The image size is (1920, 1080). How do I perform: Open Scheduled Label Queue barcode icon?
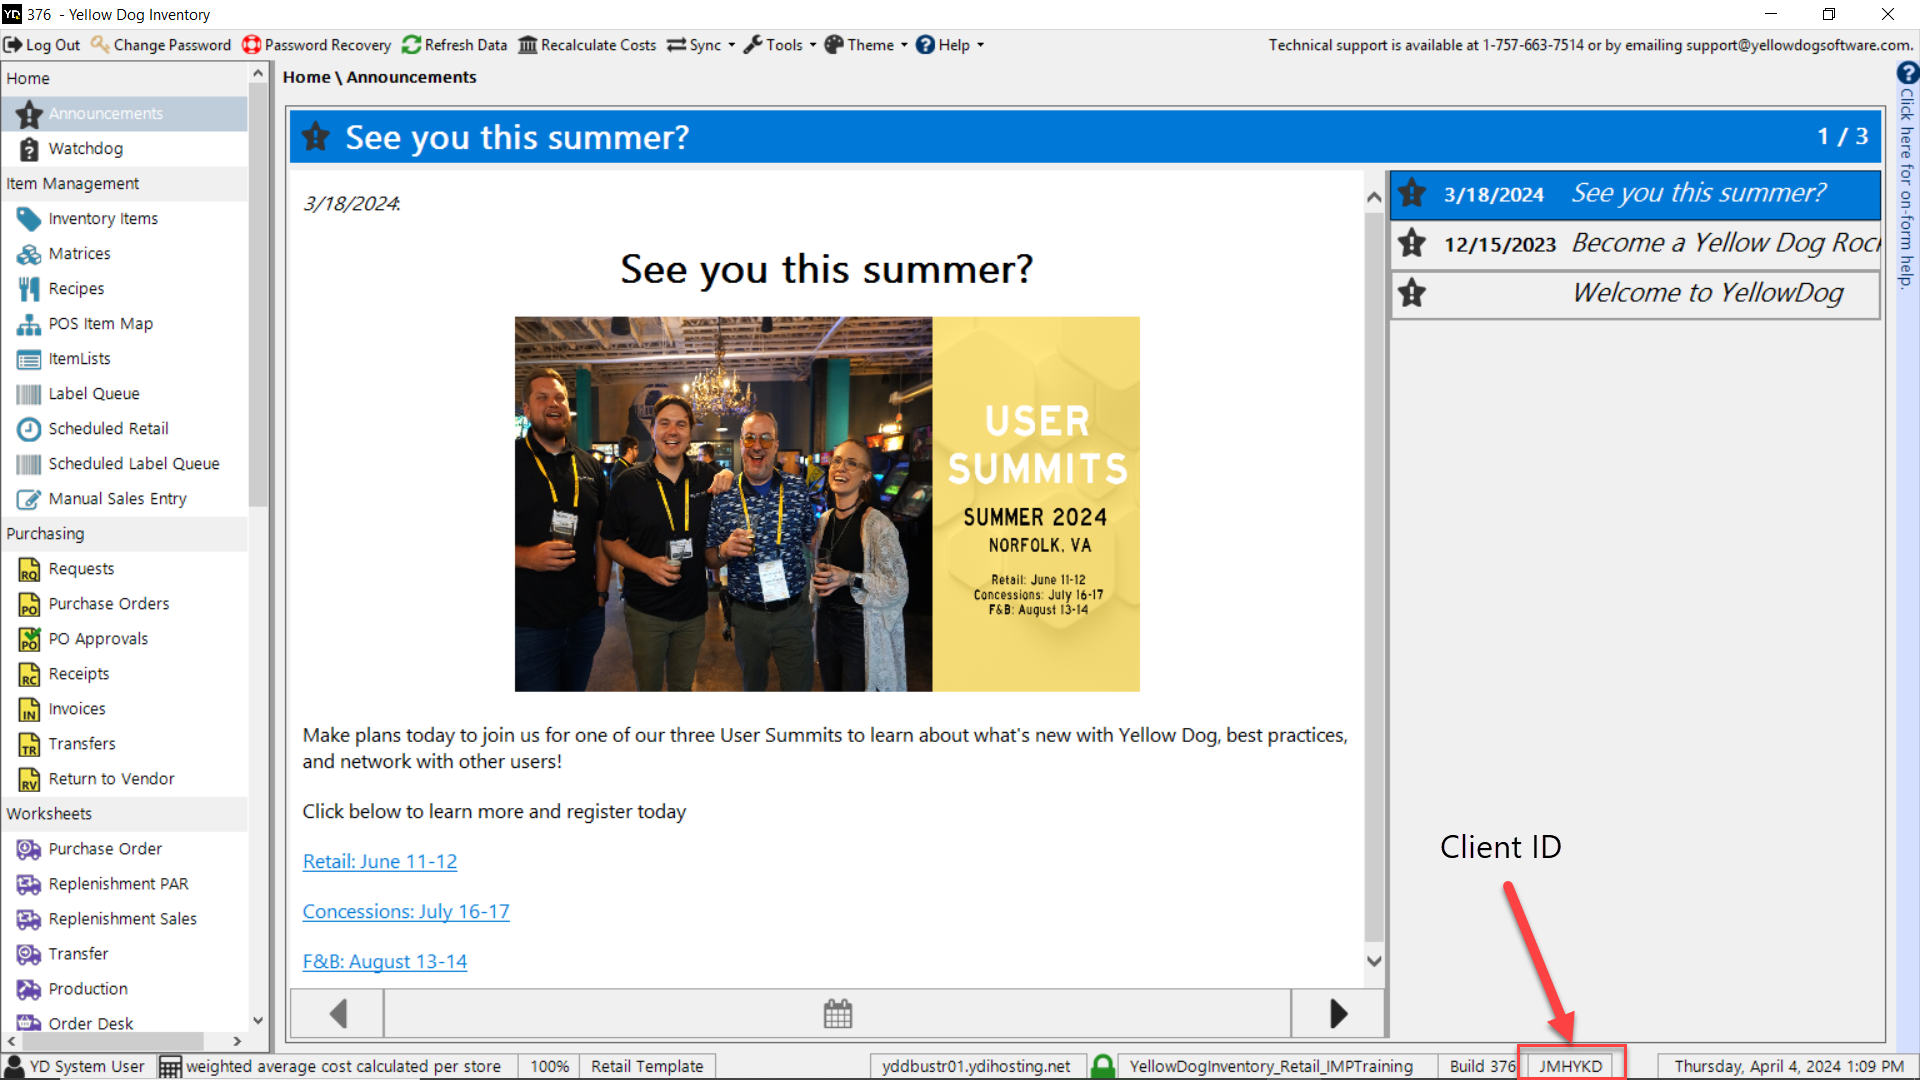[x=29, y=464]
